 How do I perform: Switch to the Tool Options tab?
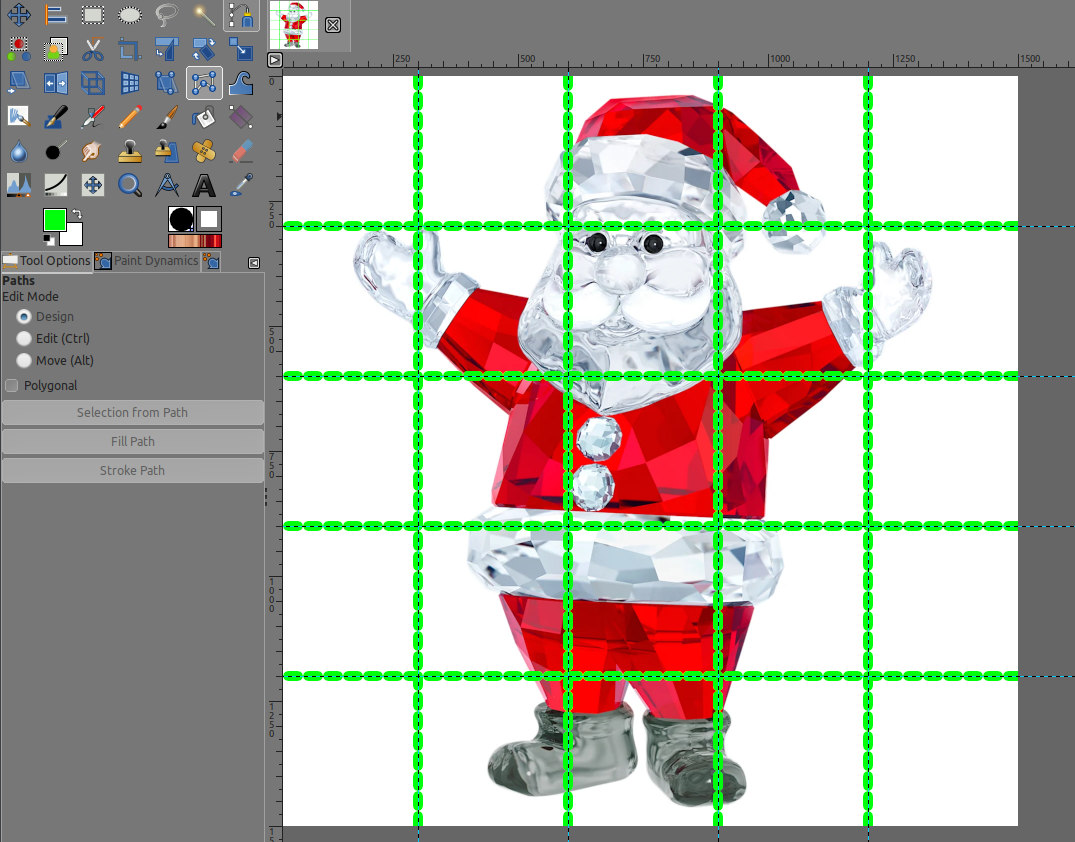click(47, 261)
